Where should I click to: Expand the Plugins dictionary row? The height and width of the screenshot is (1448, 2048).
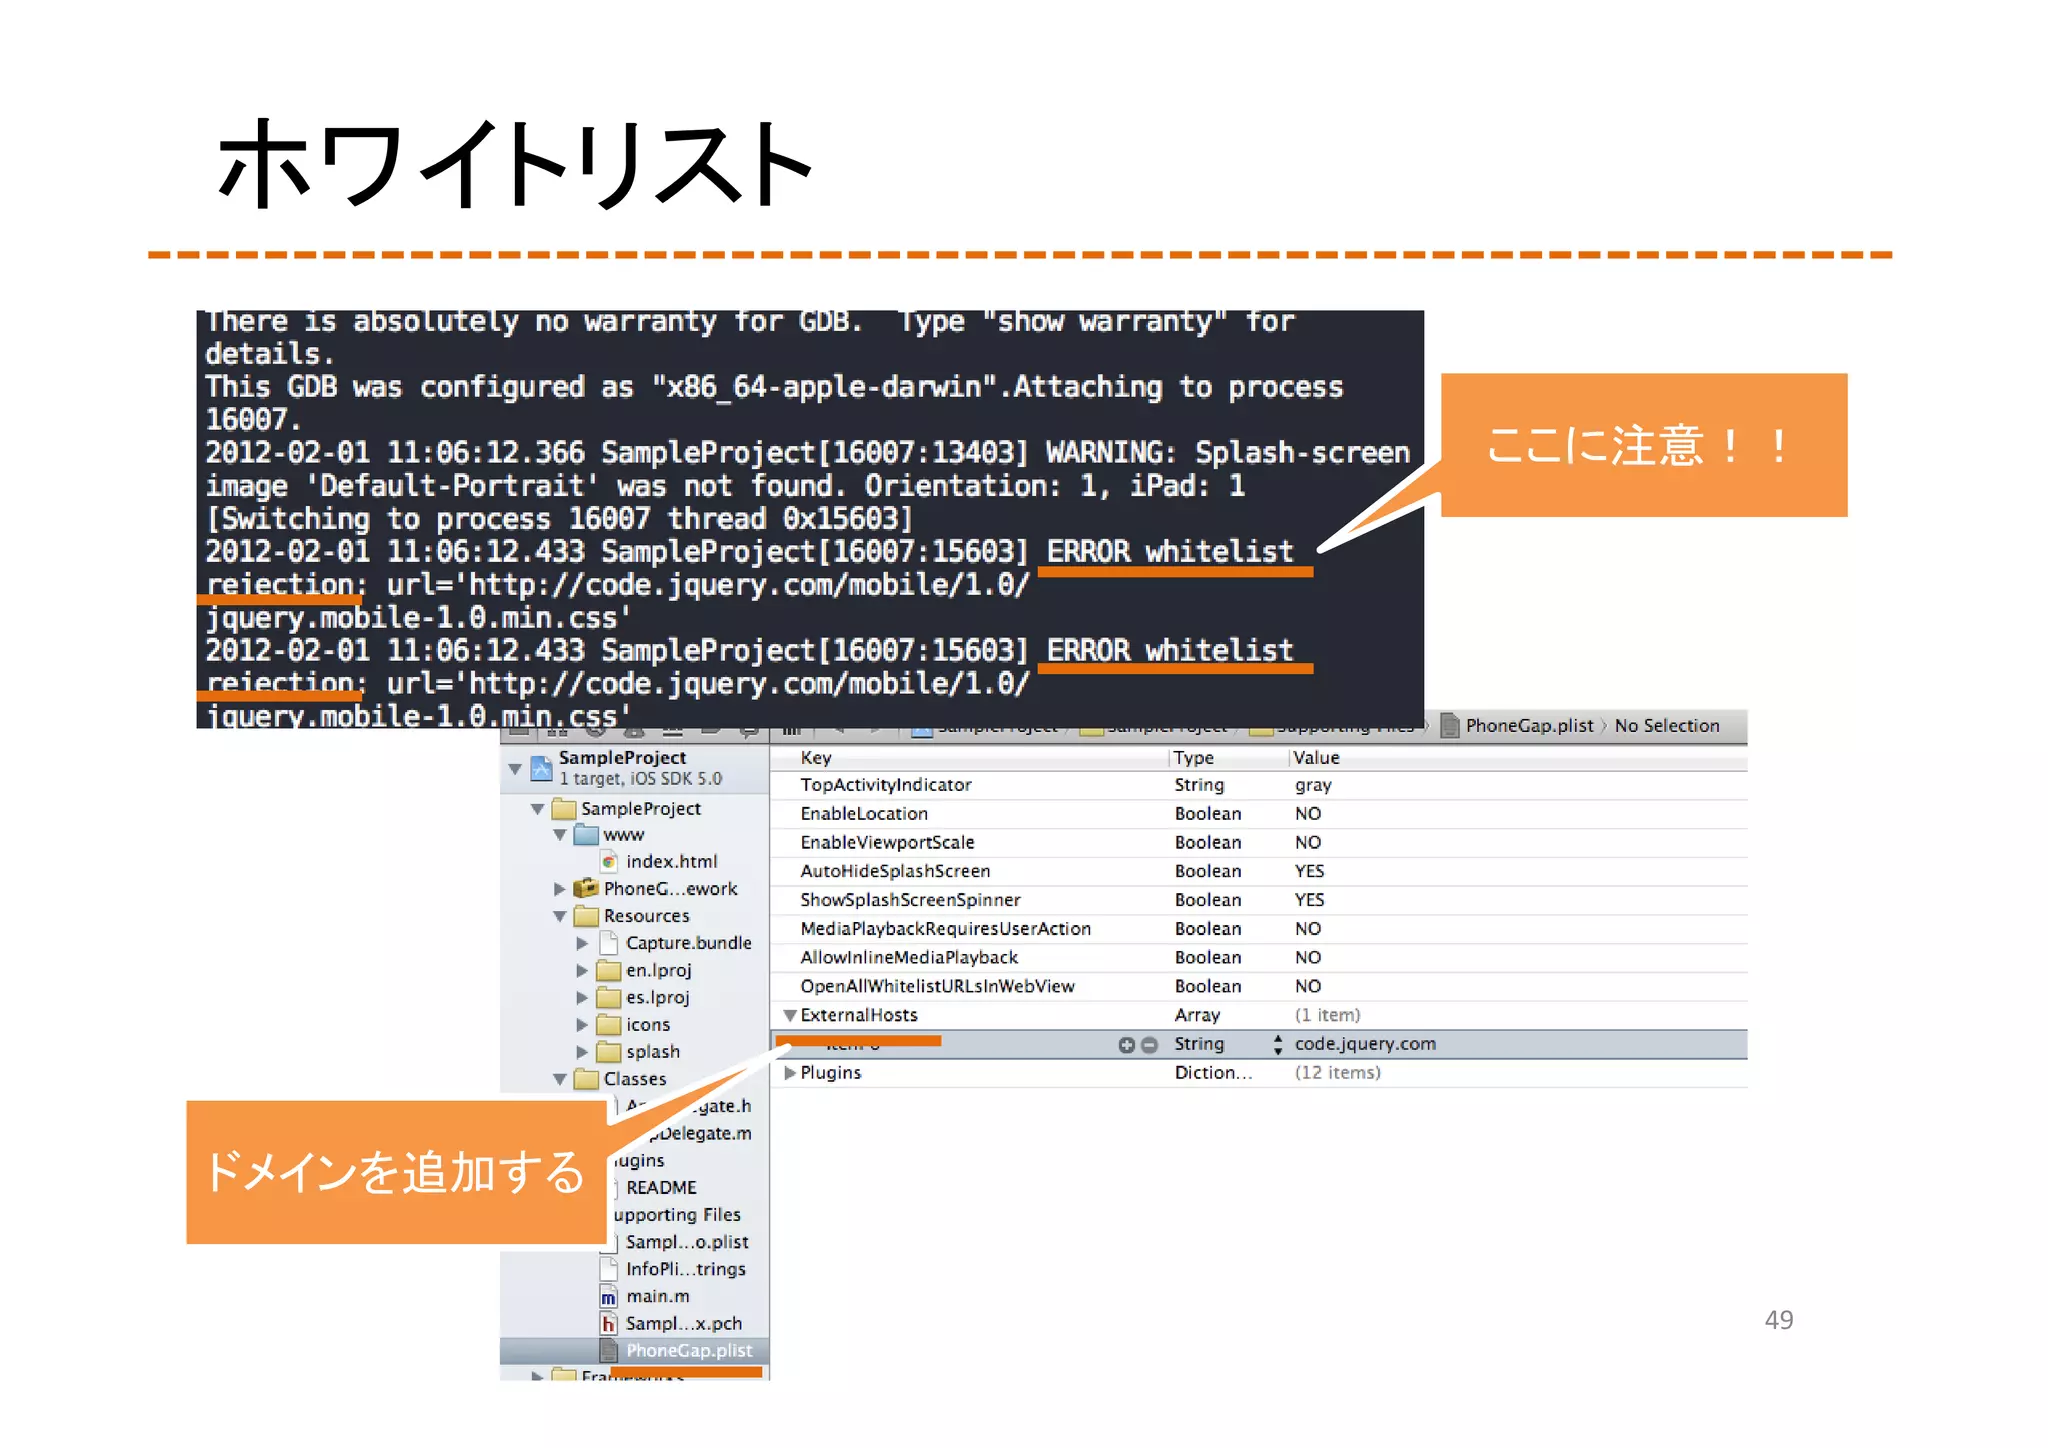tap(790, 1073)
